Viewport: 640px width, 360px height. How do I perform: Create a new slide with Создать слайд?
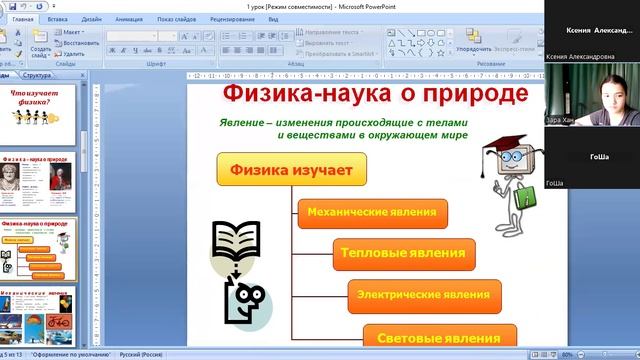[40, 43]
